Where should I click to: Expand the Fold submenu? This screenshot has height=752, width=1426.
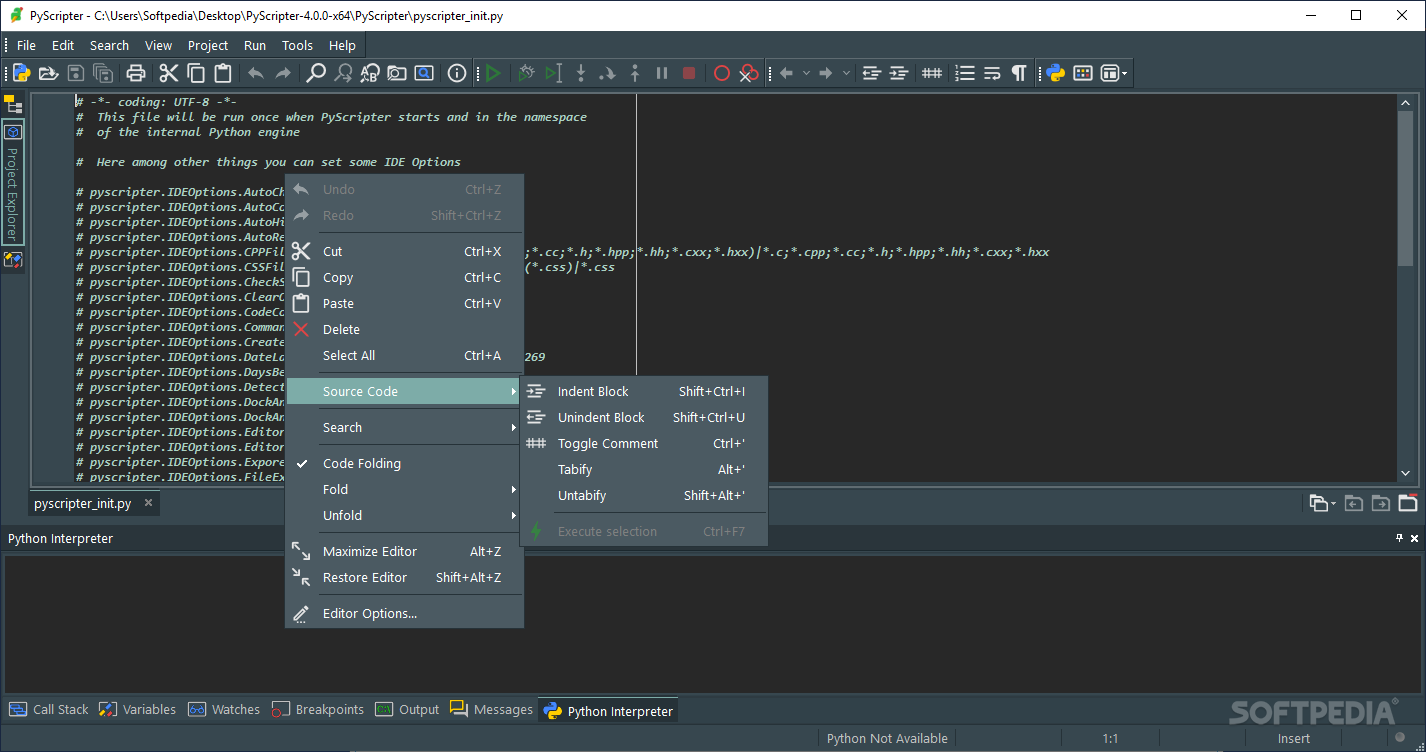(404, 489)
